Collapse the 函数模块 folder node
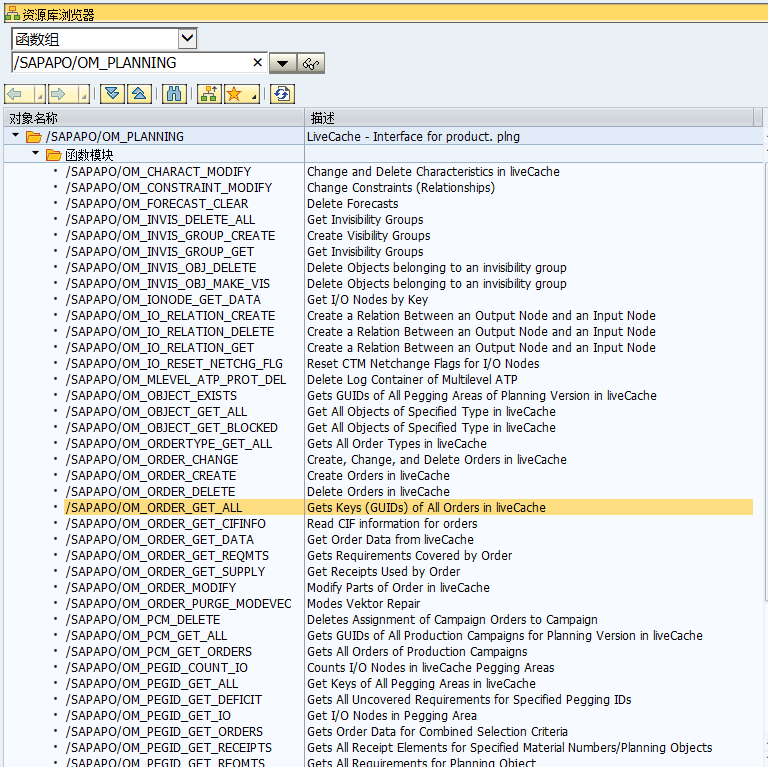Screen dimensions: 768x767 35,153
